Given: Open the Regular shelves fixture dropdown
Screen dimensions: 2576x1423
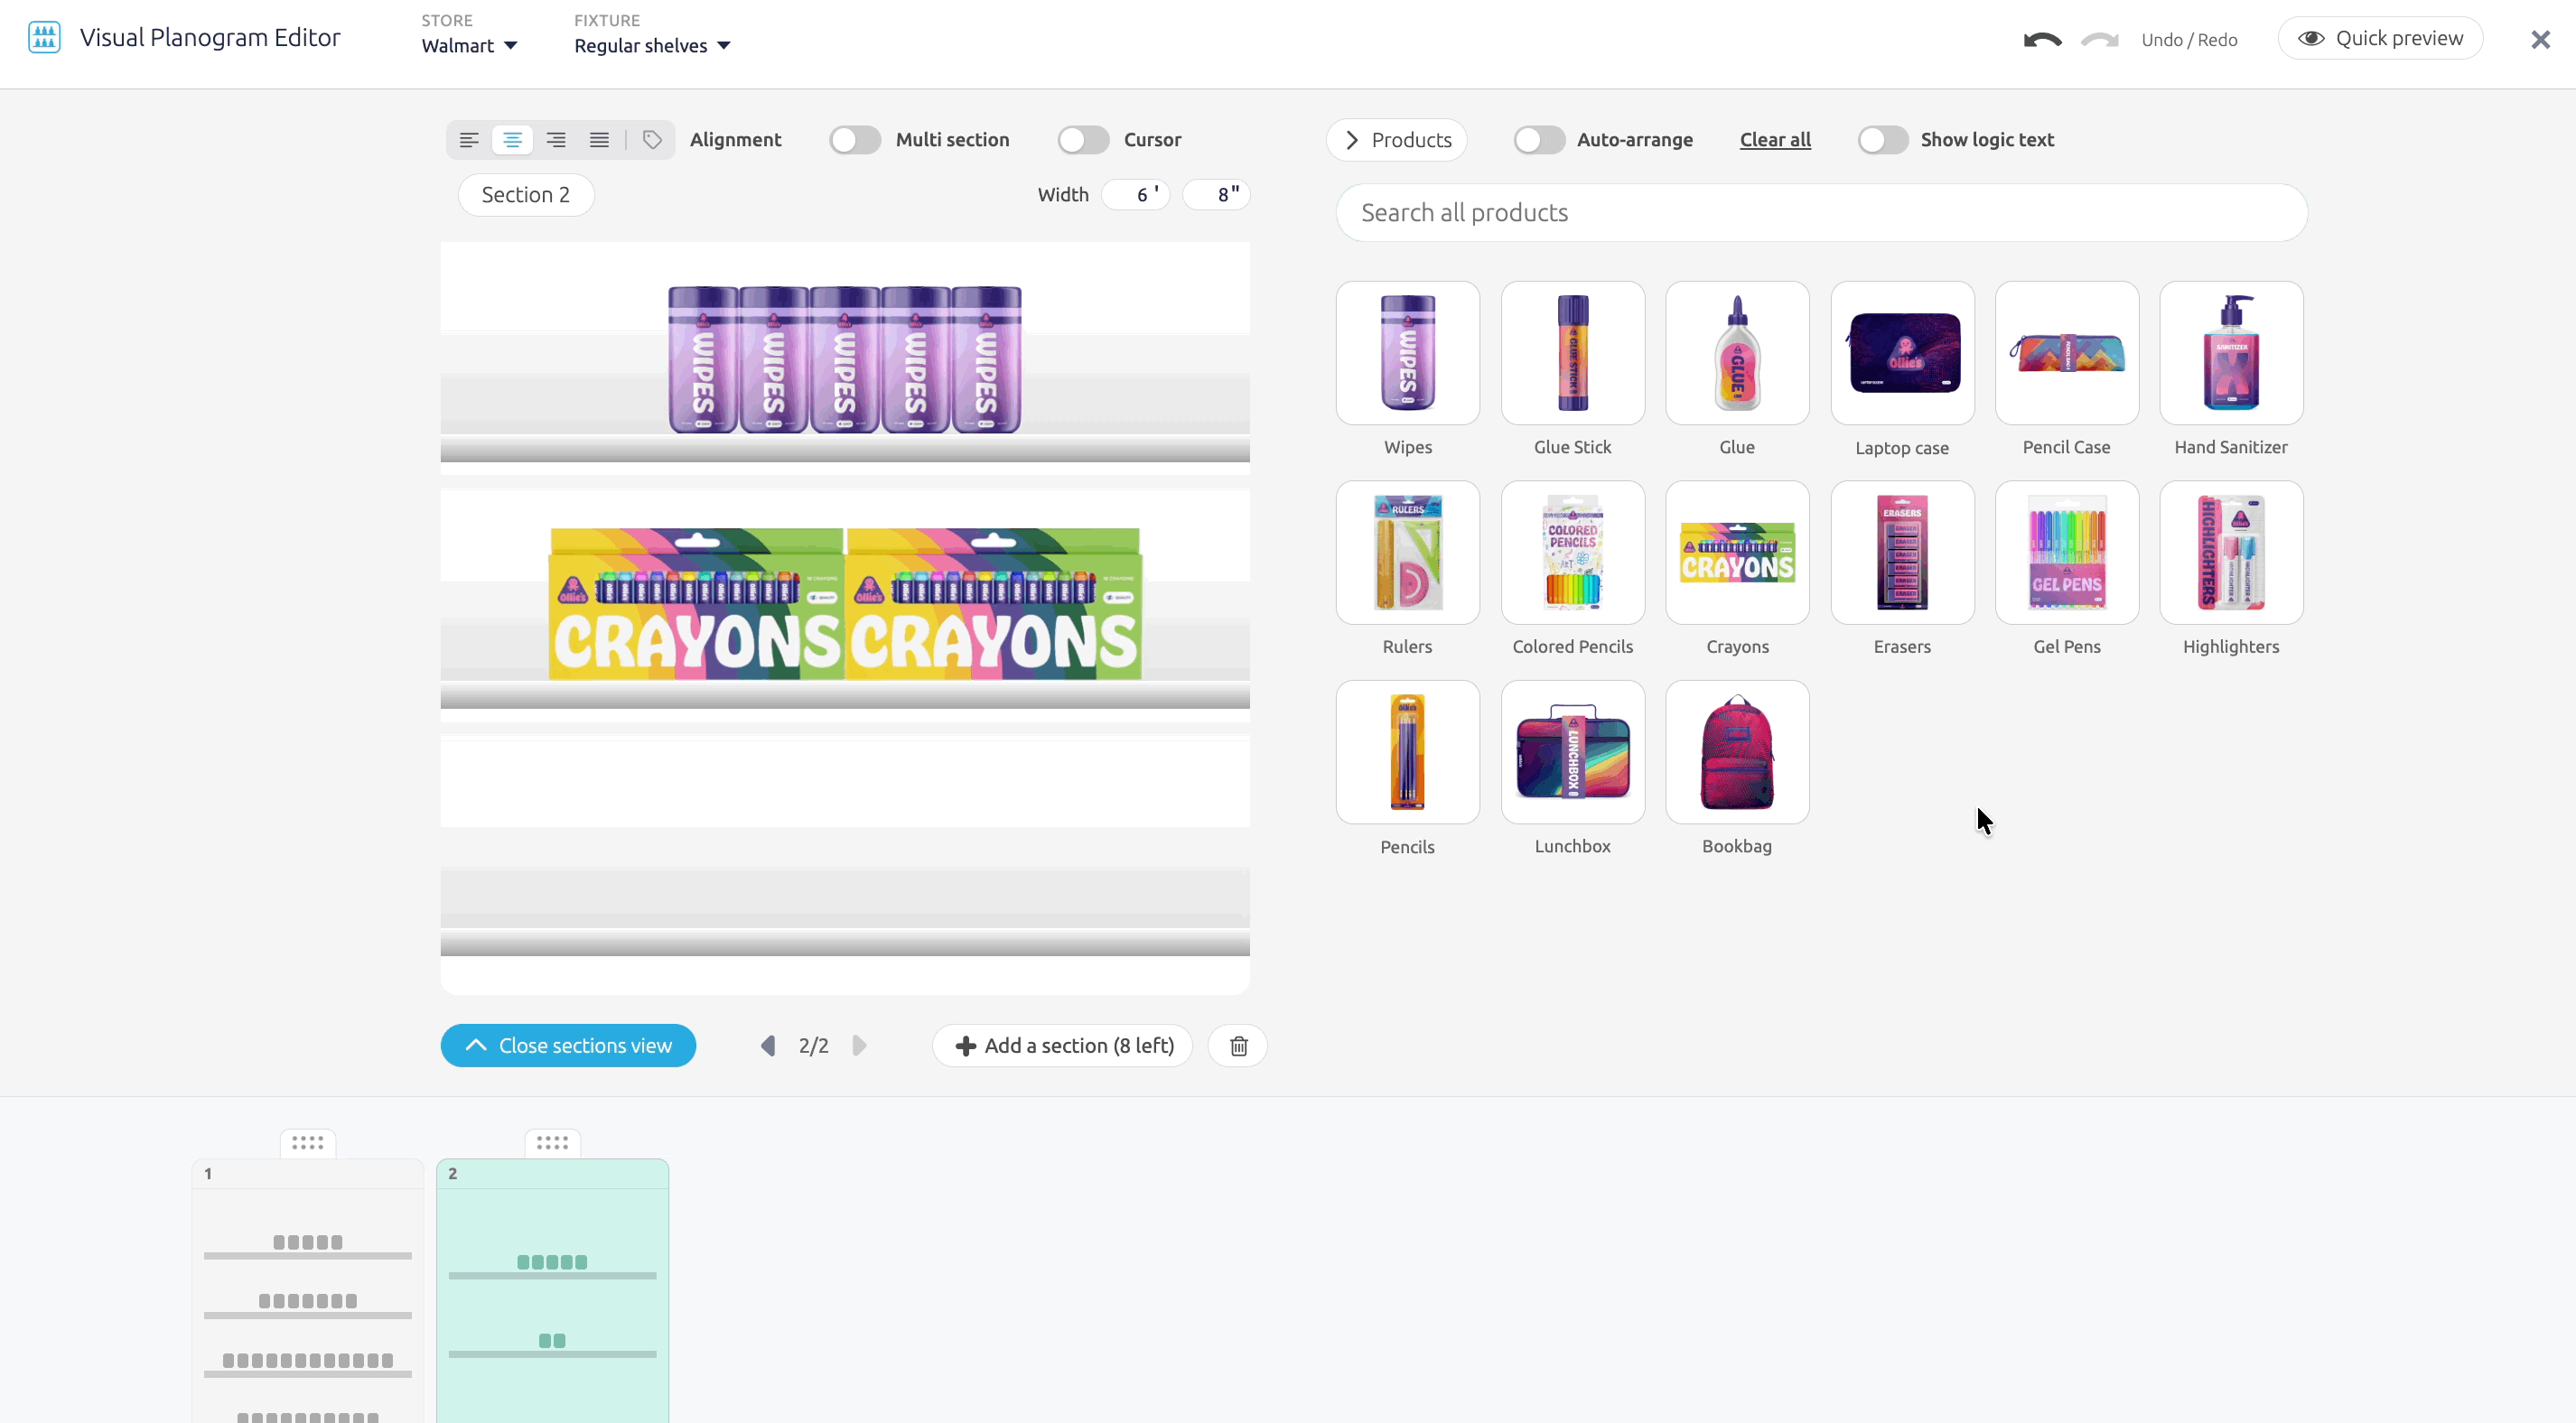Looking at the screenshot, I should tap(652, 46).
